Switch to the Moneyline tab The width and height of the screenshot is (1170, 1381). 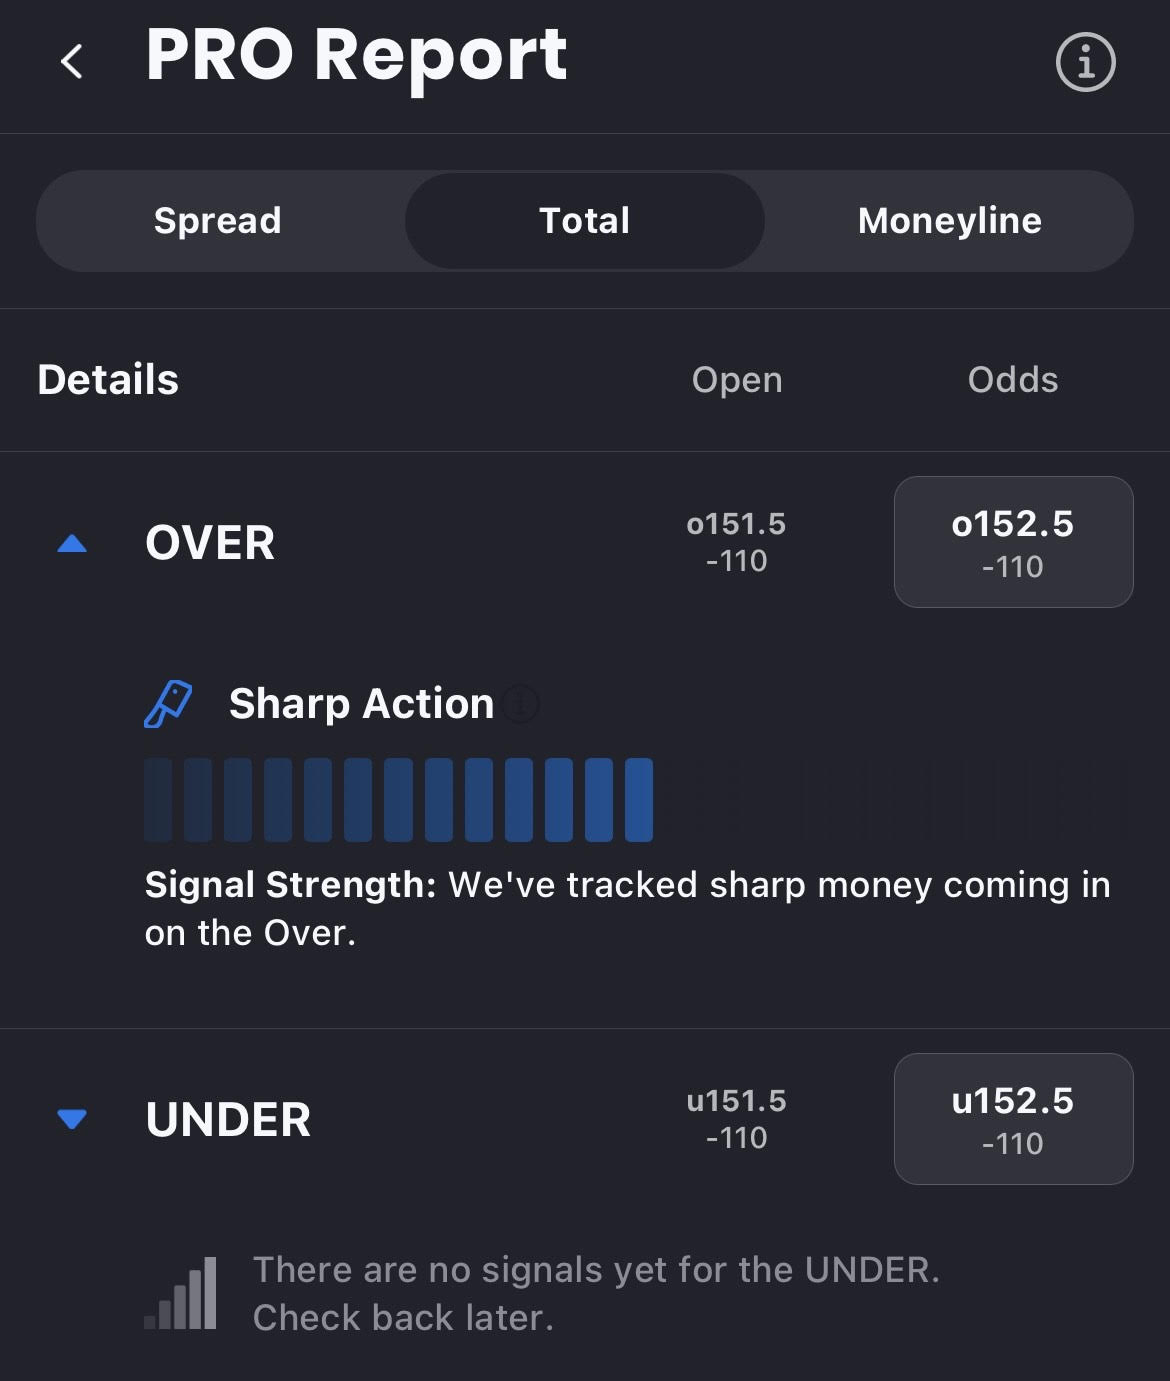tap(949, 221)
